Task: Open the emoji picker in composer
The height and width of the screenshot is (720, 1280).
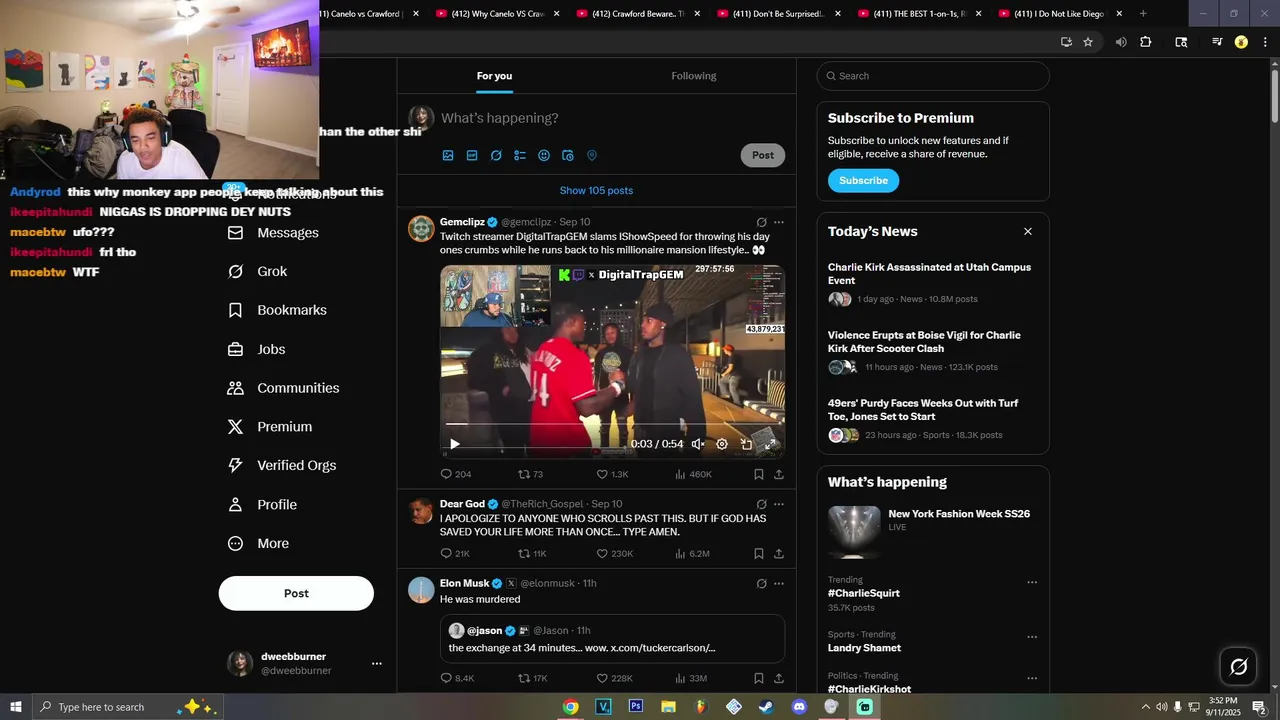Action: coord(544,155)
